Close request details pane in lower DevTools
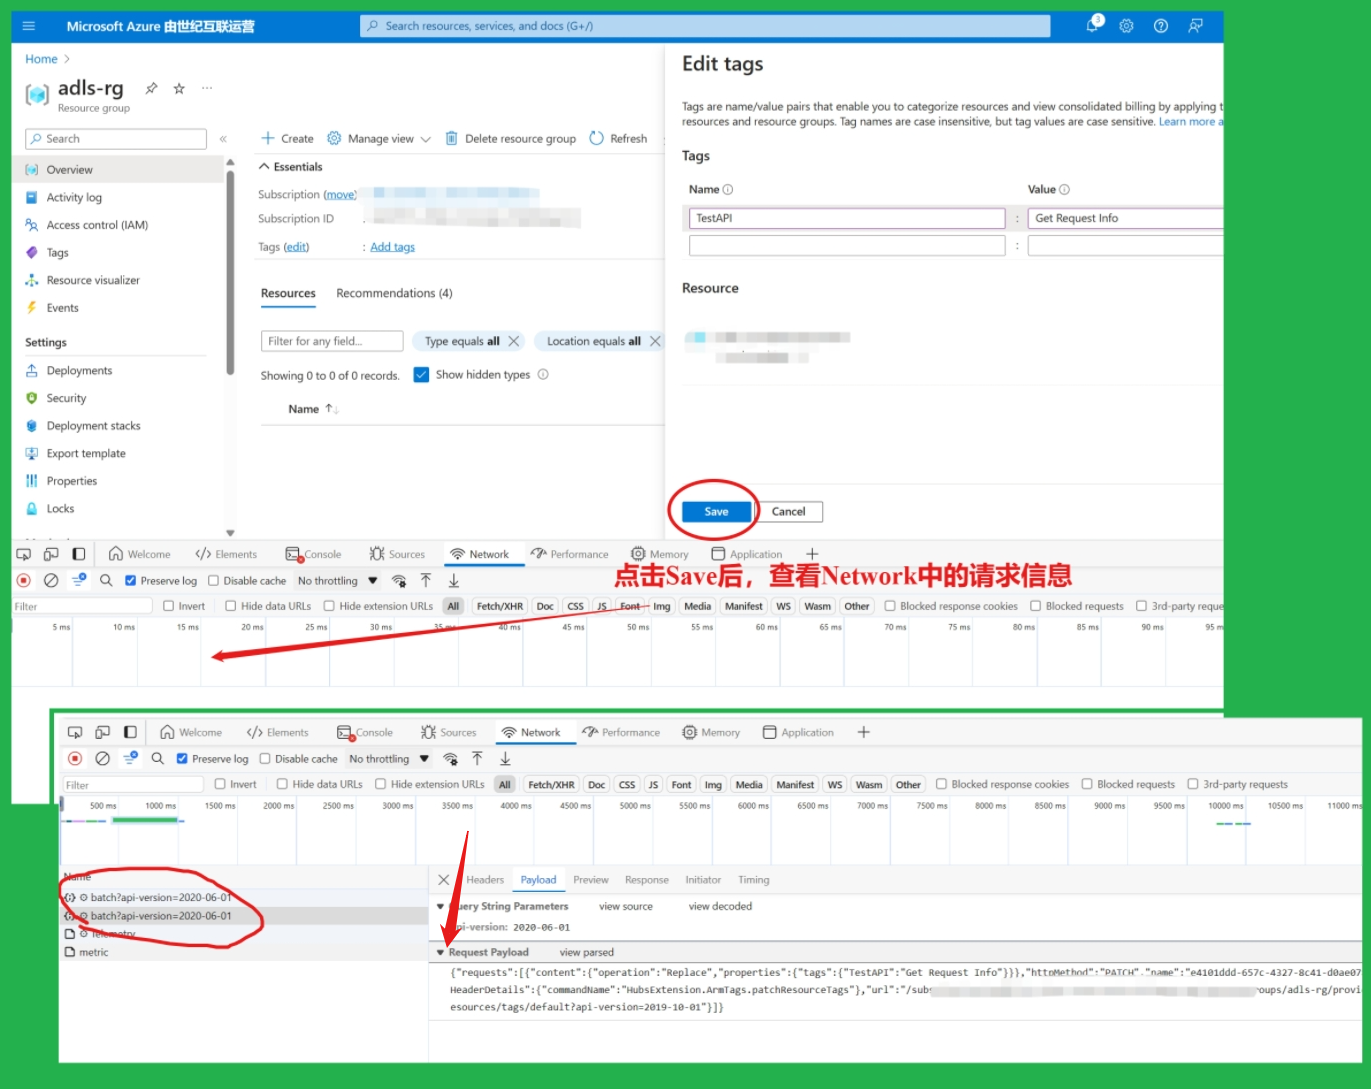 tap(444, 880)
